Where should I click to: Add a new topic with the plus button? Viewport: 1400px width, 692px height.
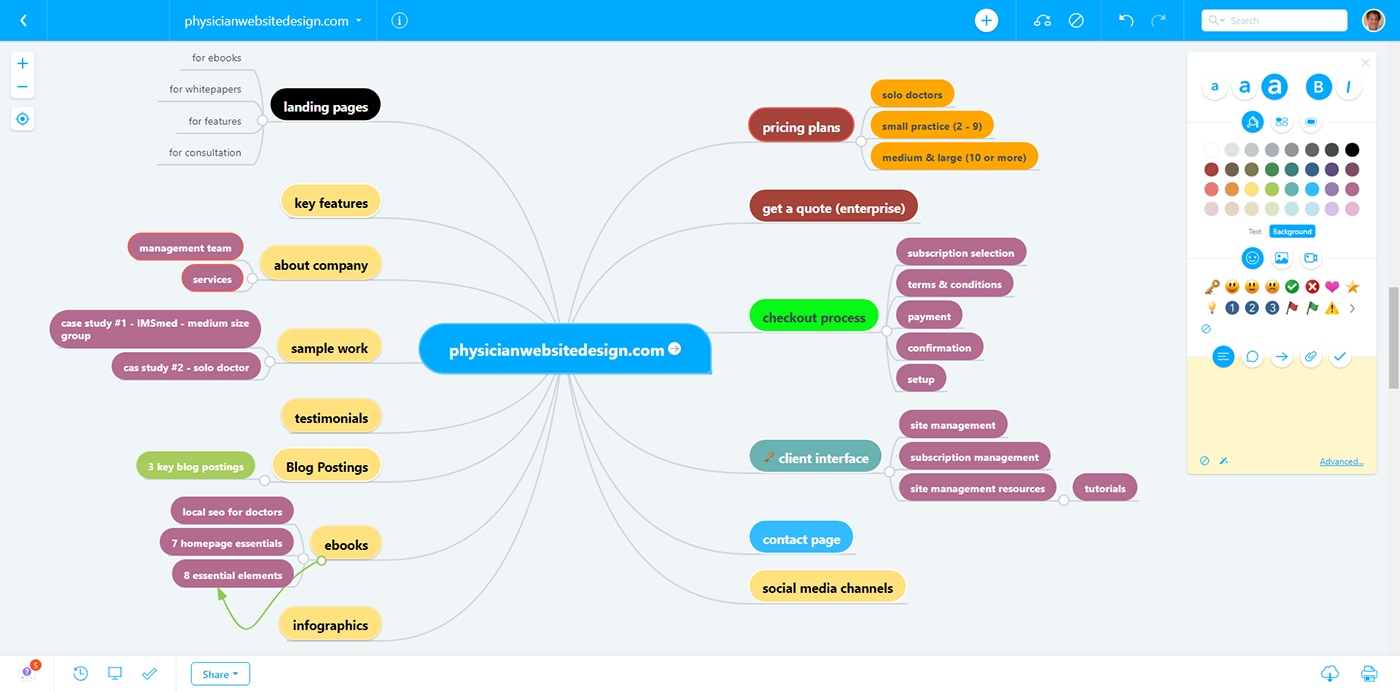(x=987, y=20)
